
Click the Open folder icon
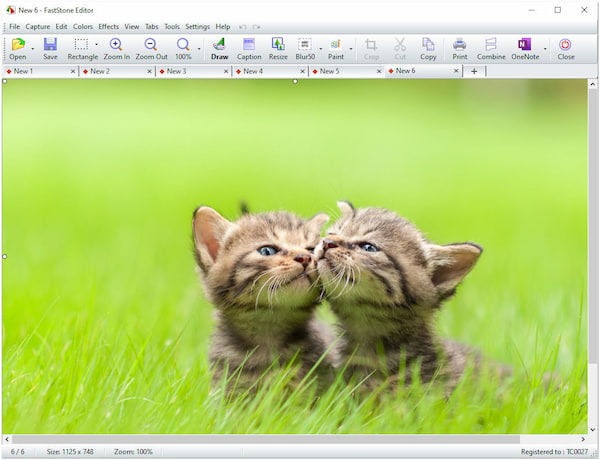[x=17, y=46]
